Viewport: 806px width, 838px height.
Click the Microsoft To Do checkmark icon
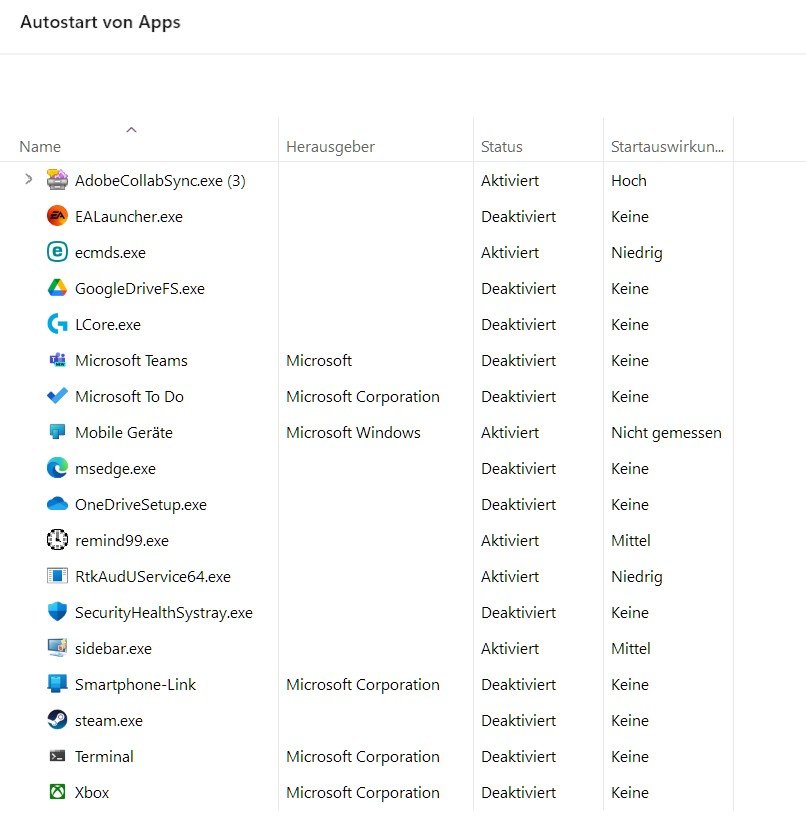click(57, 396)
